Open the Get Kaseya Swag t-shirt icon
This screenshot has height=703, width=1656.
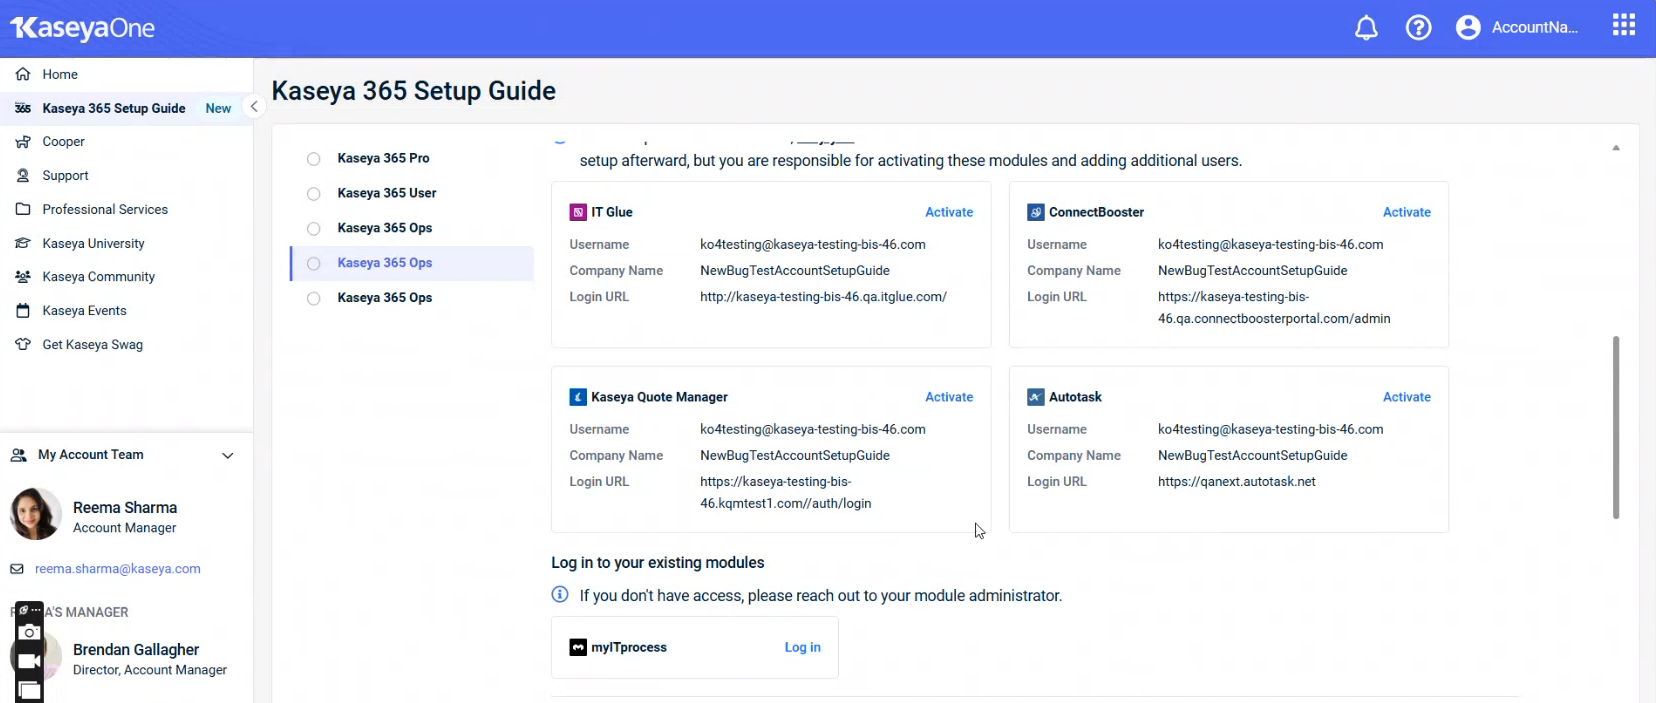point(23,345)
